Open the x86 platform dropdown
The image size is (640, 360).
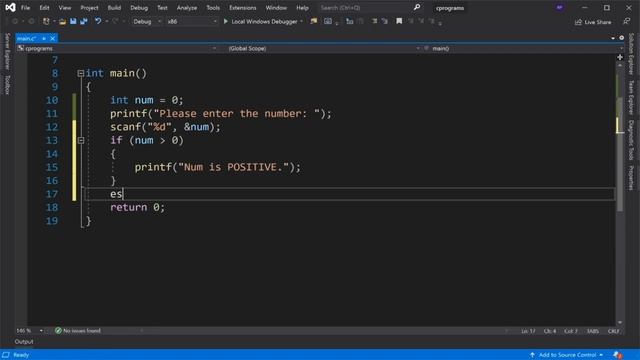192,22
